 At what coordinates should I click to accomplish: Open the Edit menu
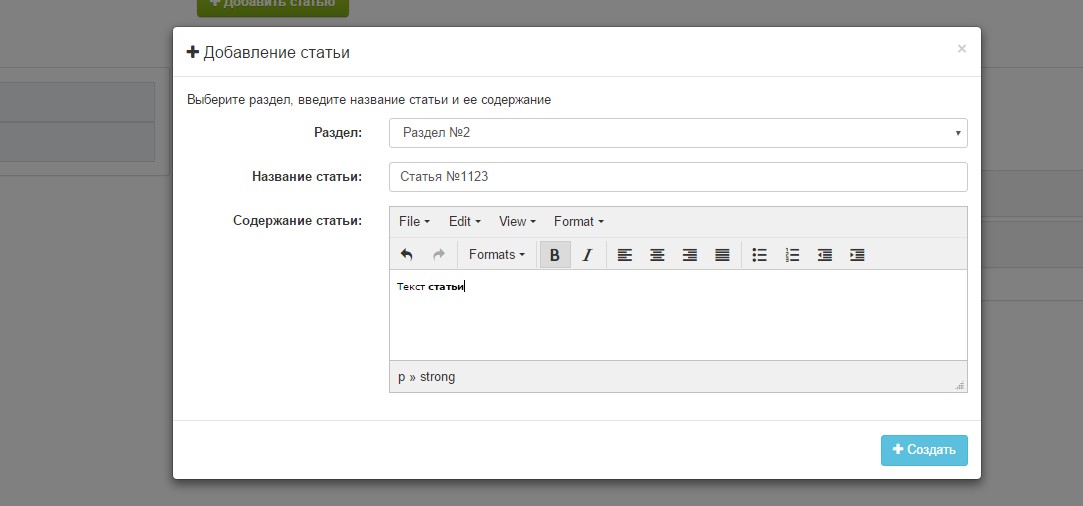464,222
